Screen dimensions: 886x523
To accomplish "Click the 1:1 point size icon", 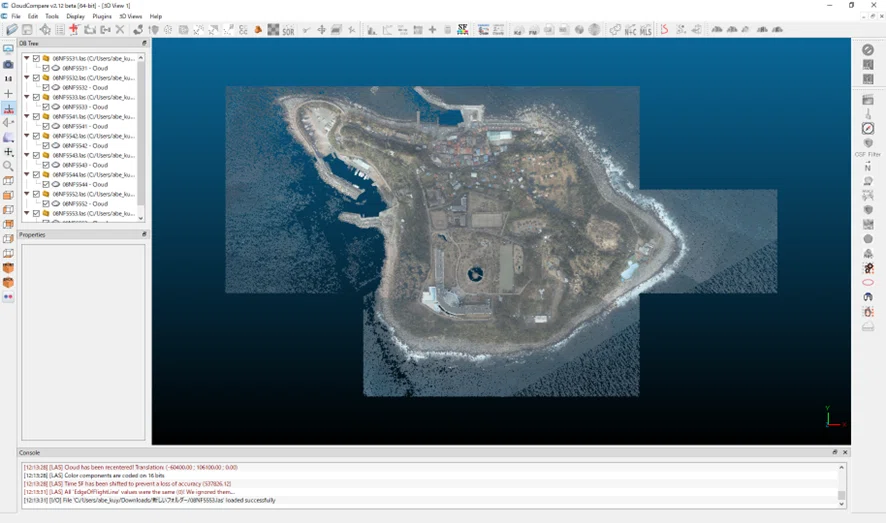I will [8, 79].
